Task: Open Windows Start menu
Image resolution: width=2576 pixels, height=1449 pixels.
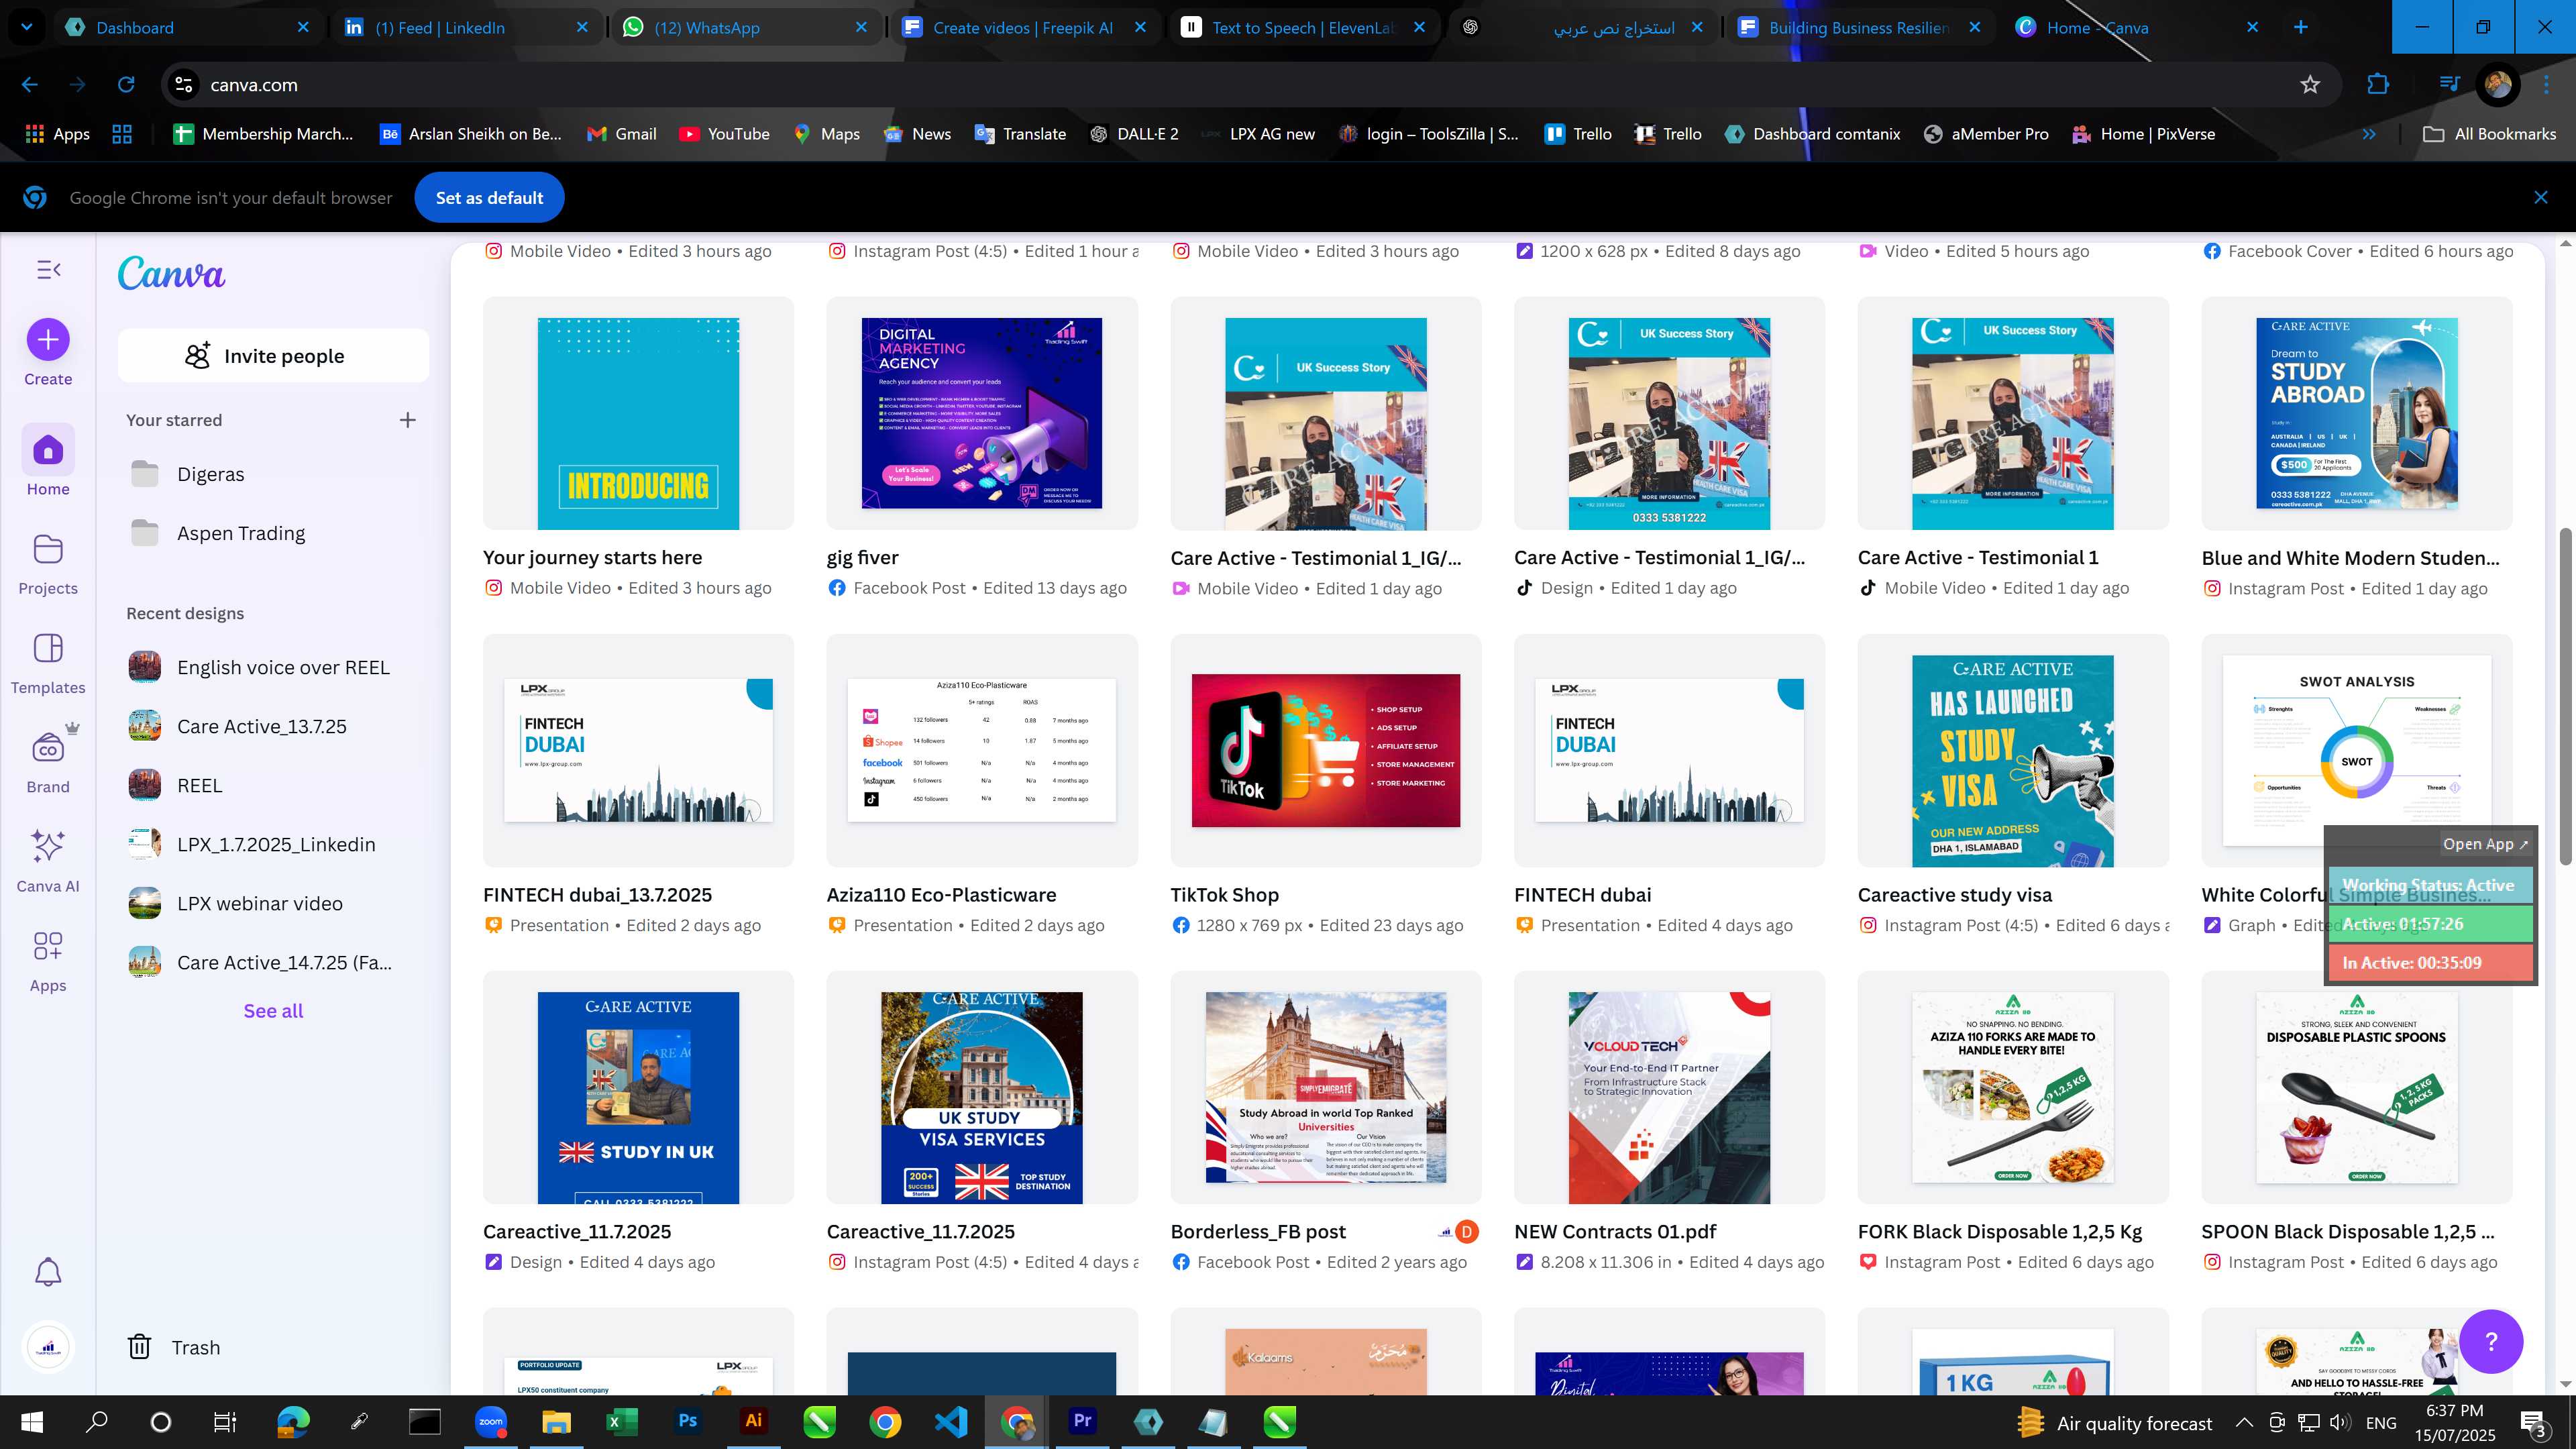Action: point(31,1421)
